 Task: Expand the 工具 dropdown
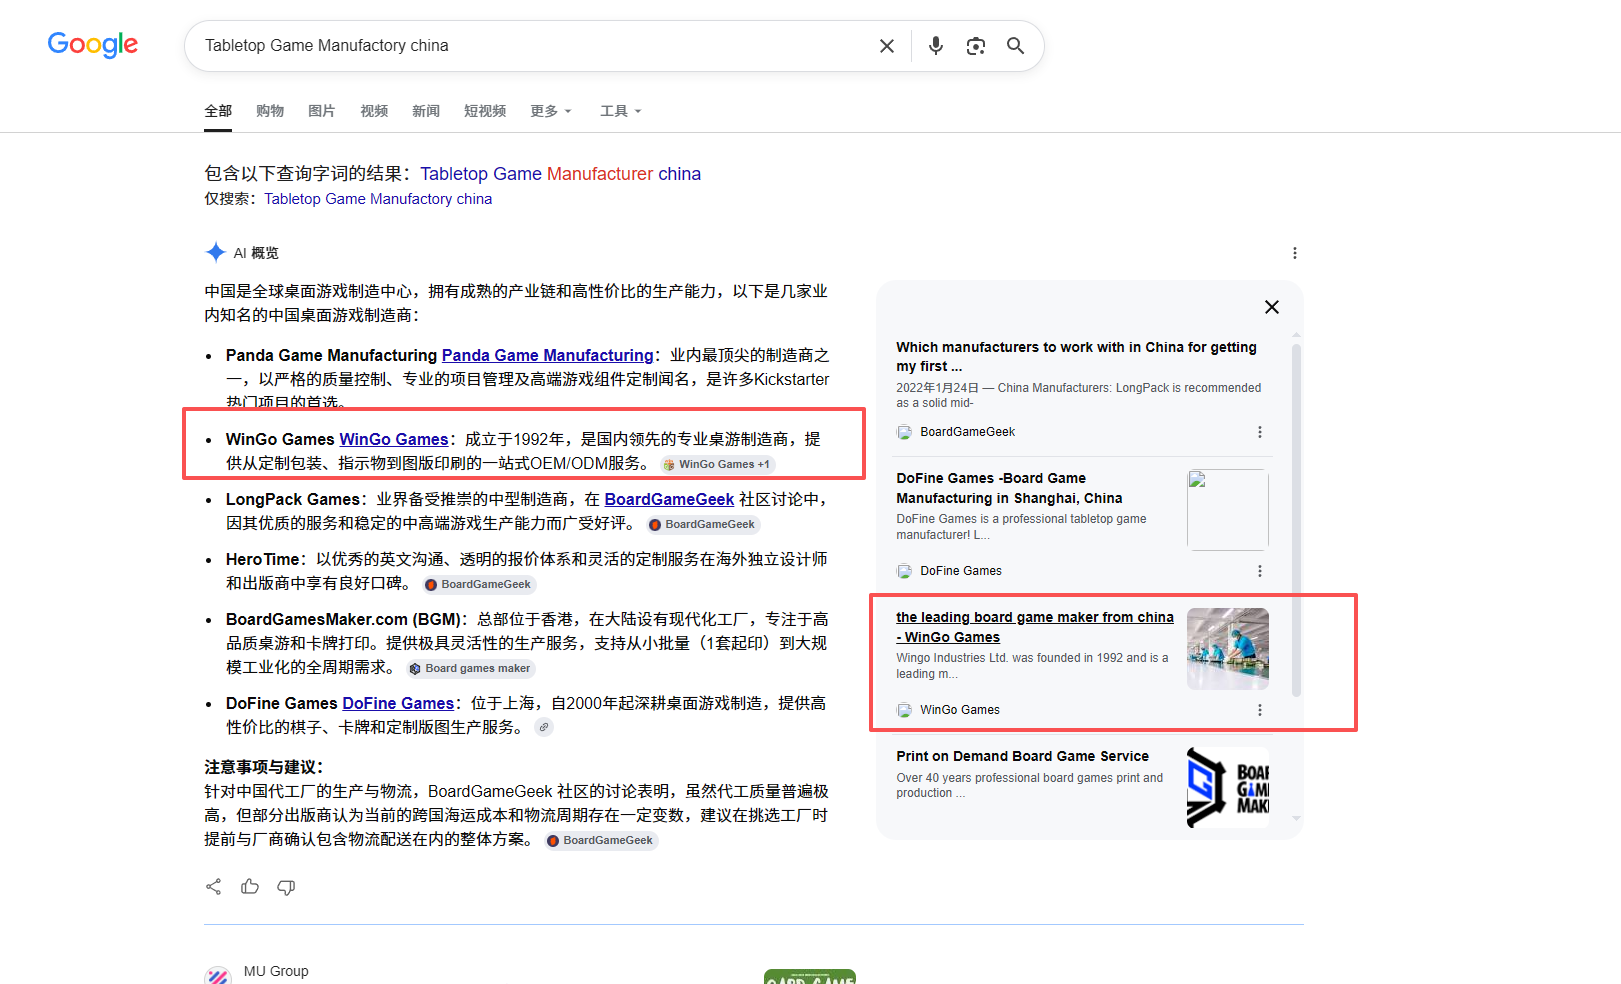point(620,111)
